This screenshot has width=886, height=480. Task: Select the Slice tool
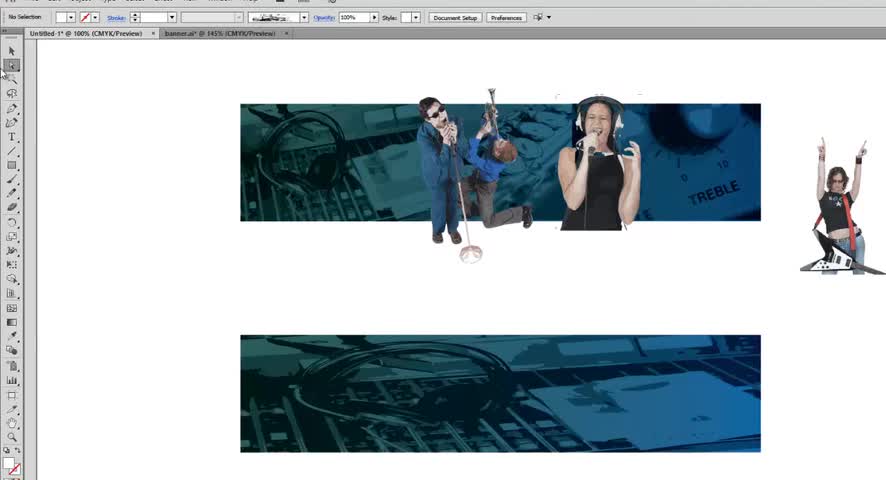click(x=12, y=409)
